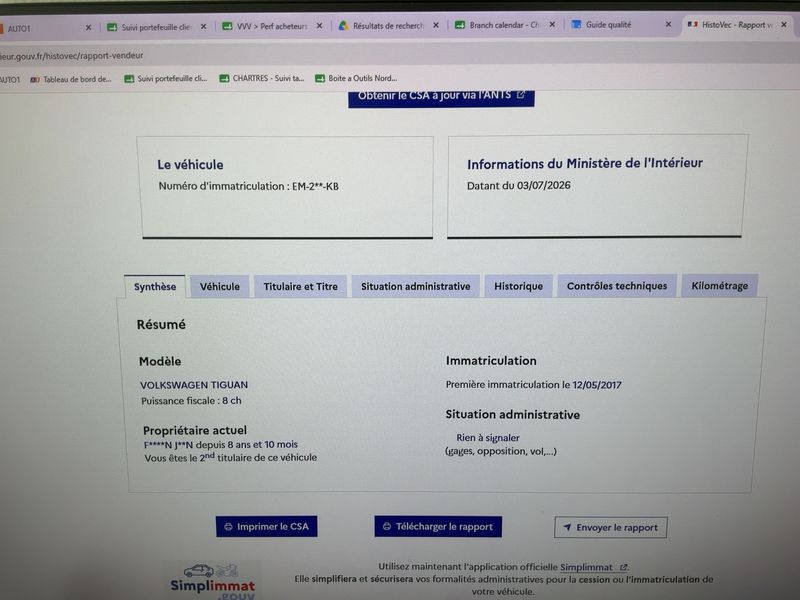Click the browser address bar URL

(x=71, y=56)
